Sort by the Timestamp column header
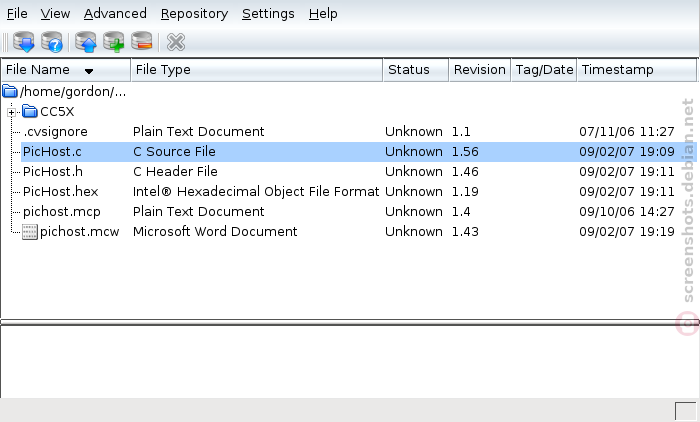The width and height of the screenshot is (700, 422). pos(637,70)
